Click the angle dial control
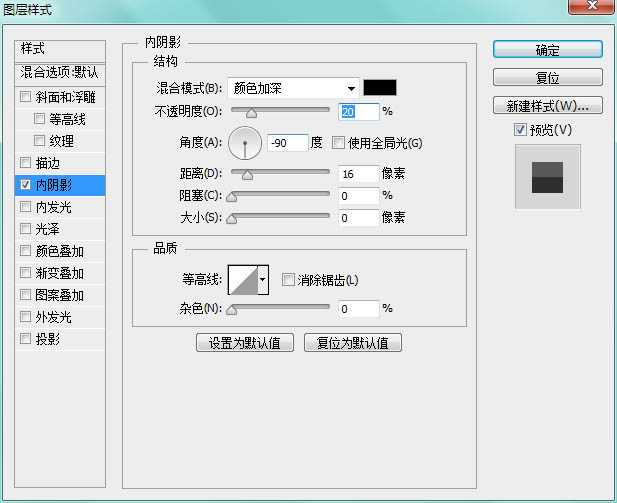This screenshot has height=503, width=617. pos(245,143)
